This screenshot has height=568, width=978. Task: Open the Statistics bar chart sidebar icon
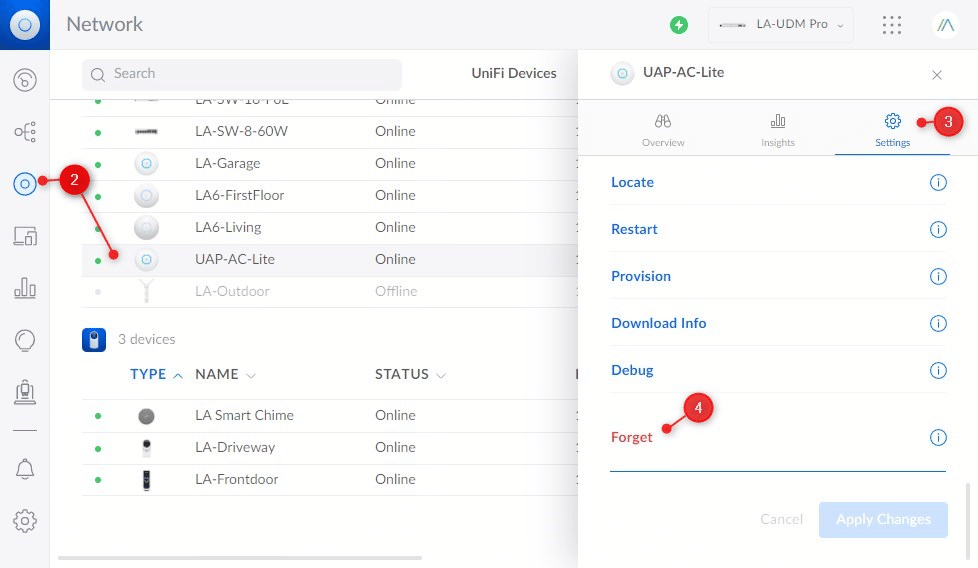click(x=25, y=287)
